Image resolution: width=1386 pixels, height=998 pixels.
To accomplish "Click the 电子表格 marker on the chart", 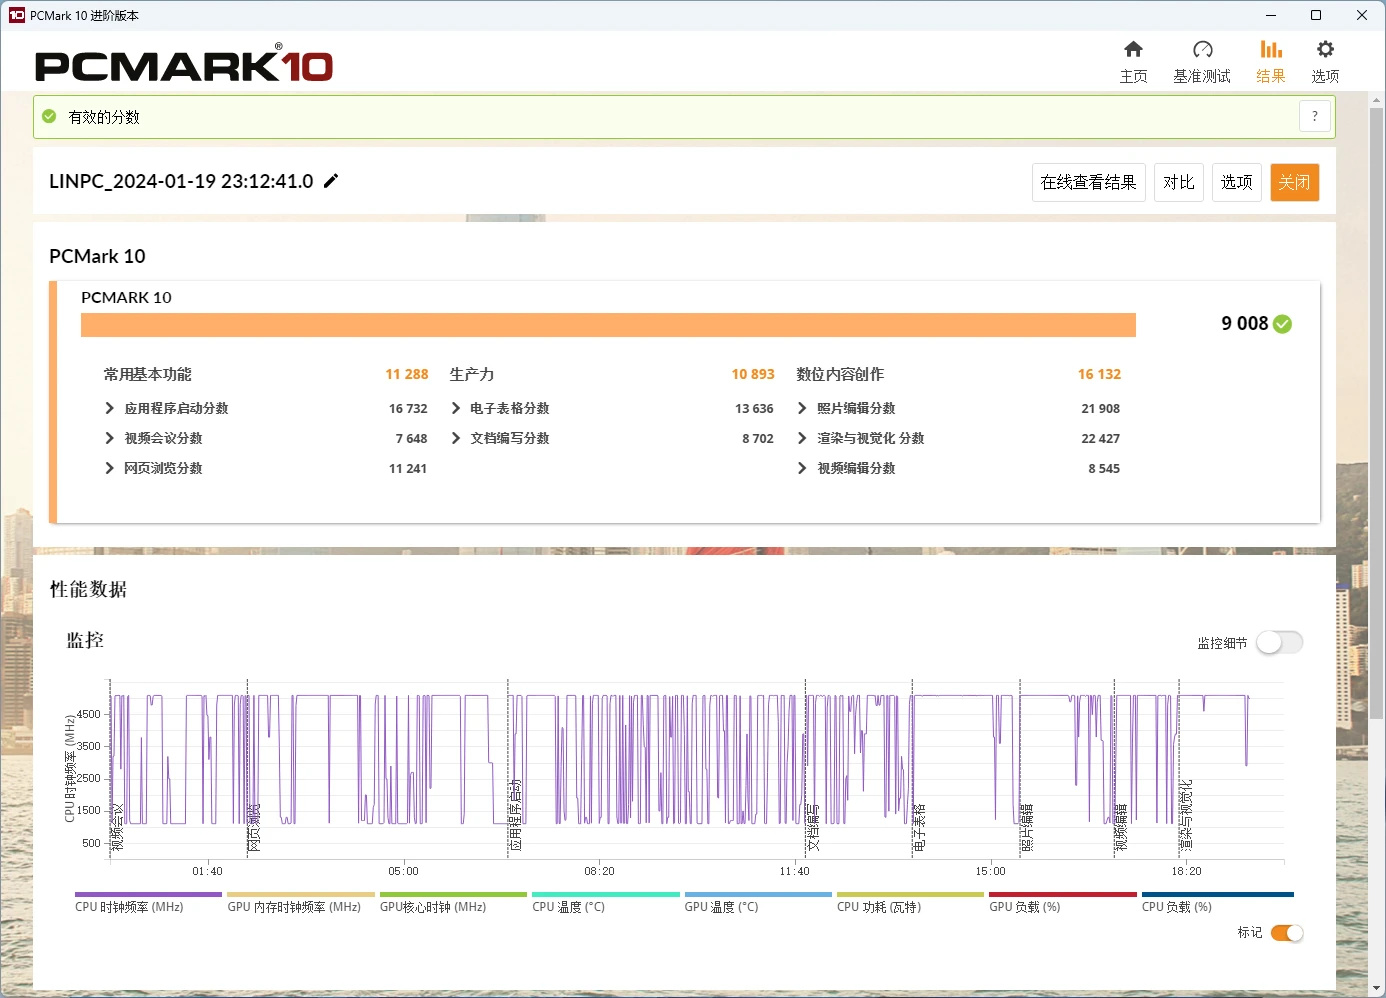I will (919, 827).
